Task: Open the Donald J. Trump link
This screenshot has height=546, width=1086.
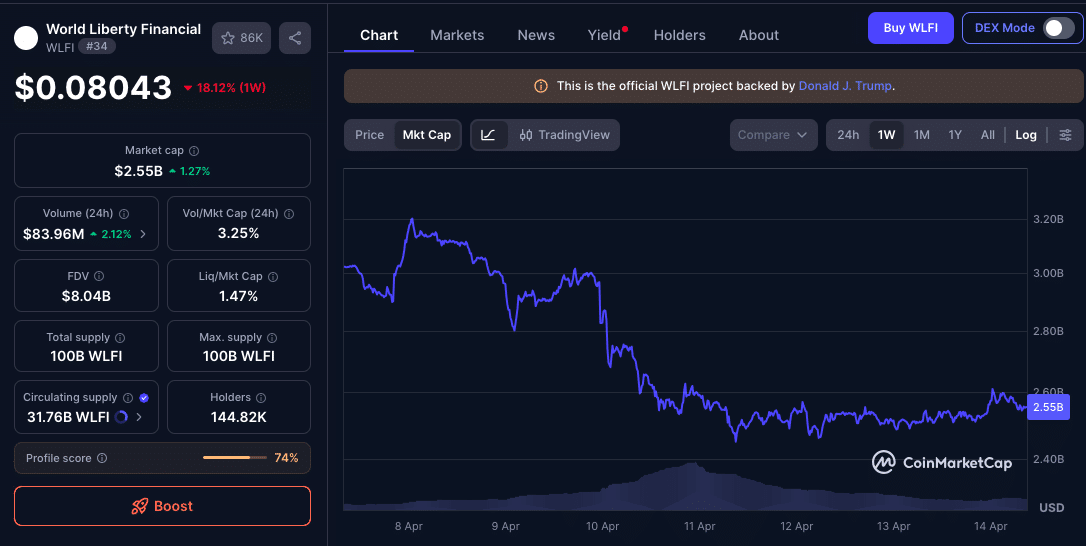Action: click(845, 86)
